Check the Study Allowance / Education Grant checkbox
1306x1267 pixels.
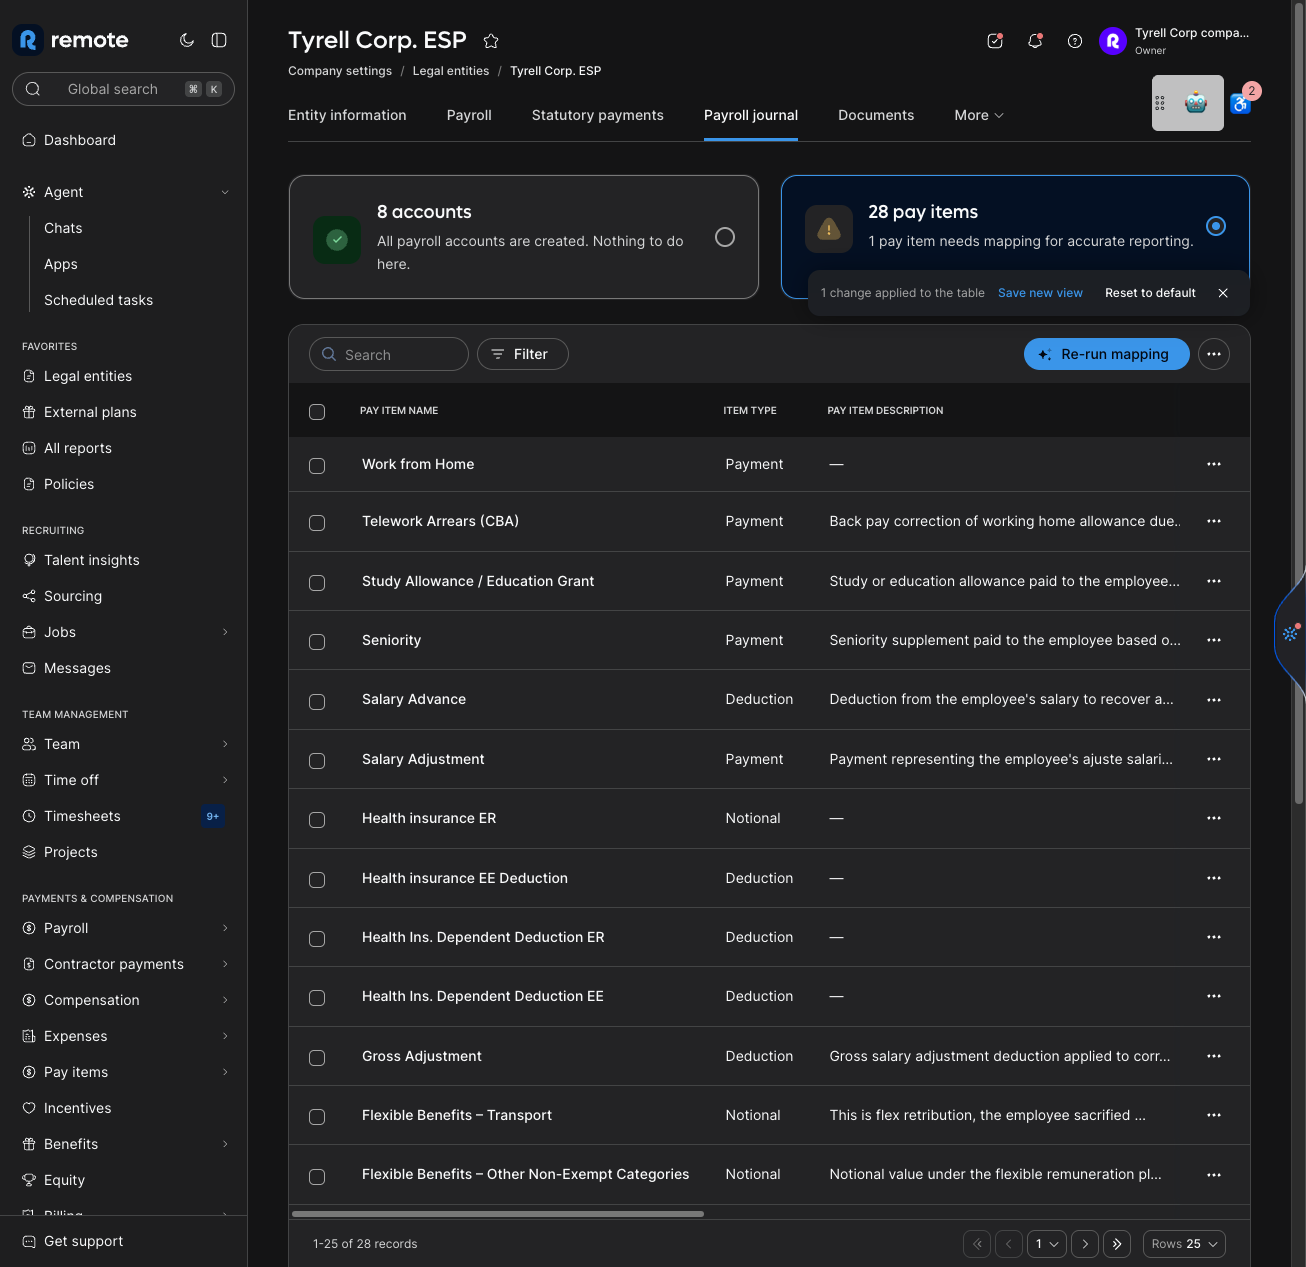tap(317, 583)
